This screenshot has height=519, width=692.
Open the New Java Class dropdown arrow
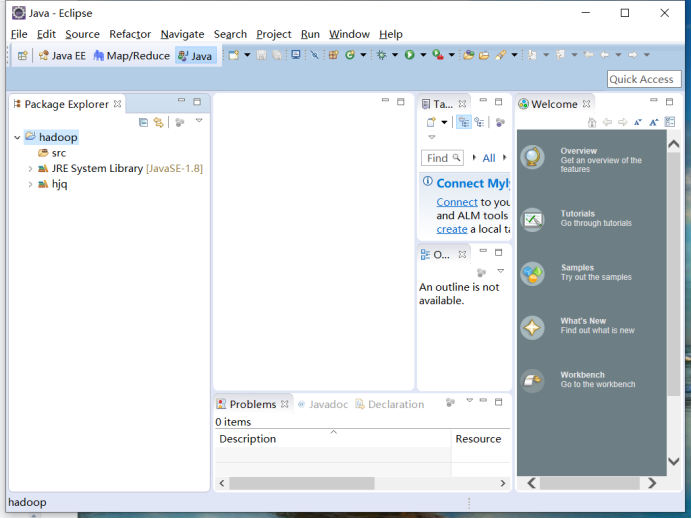[363, 55]
